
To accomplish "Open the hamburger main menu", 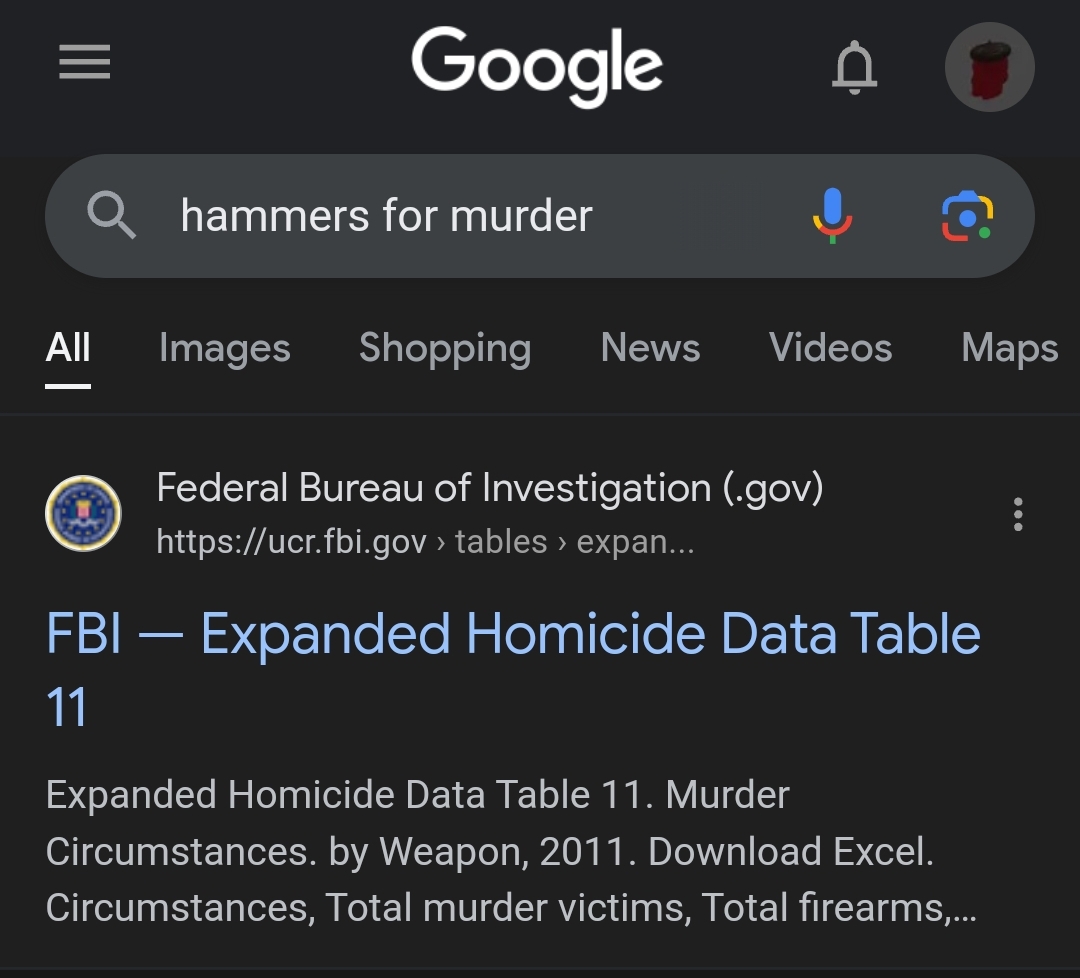I will [x=84, y=64].
